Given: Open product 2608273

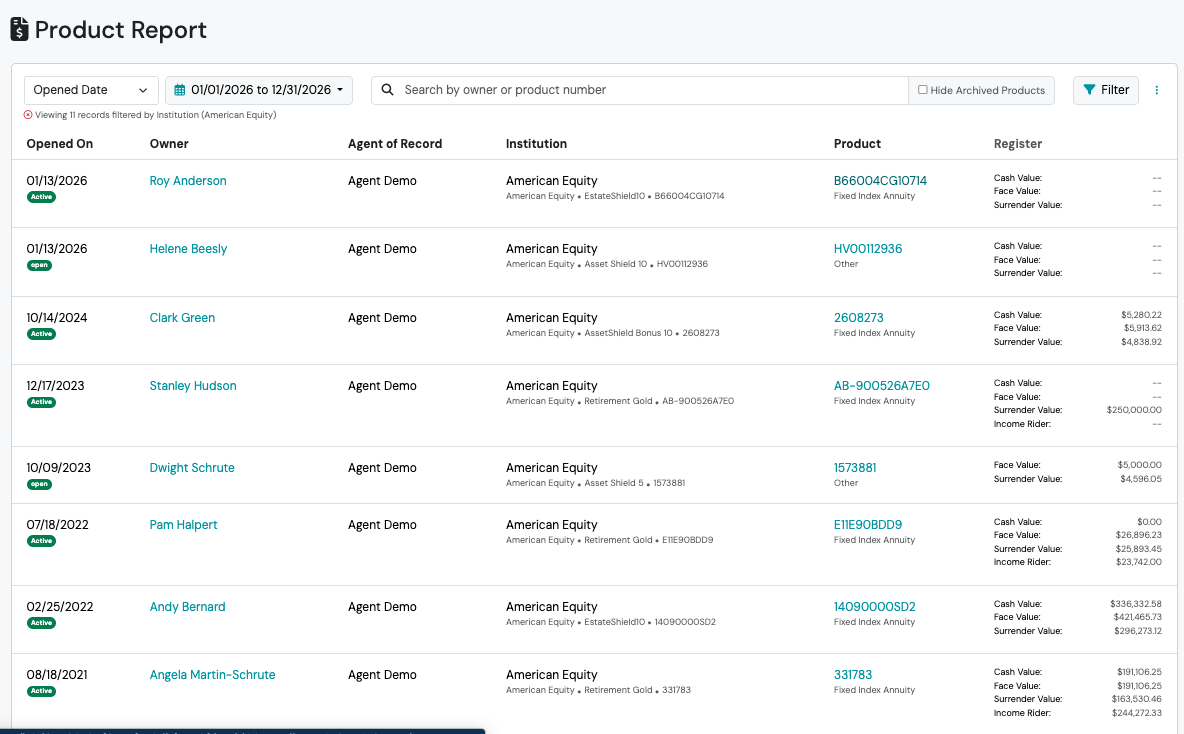Looking at the screenshot, I should (x=859, y=318).
